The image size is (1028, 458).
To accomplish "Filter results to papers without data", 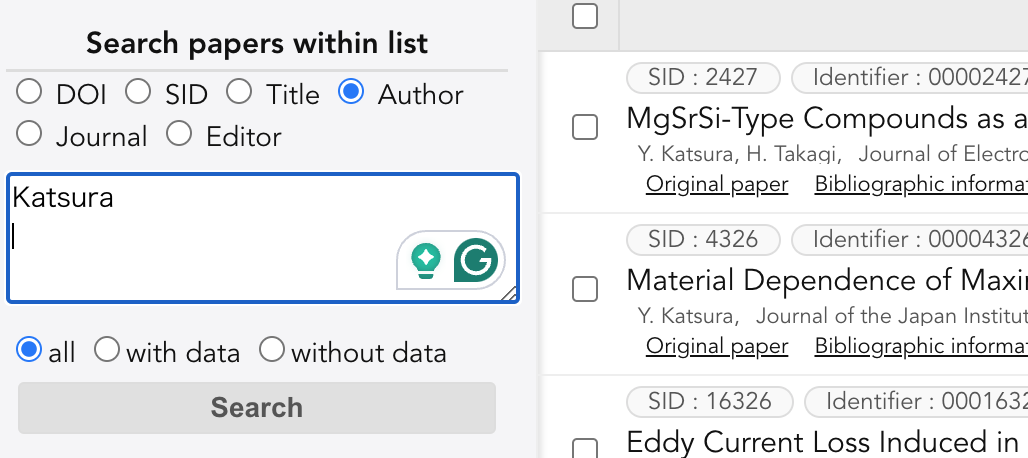I will (x=272, y=350).
